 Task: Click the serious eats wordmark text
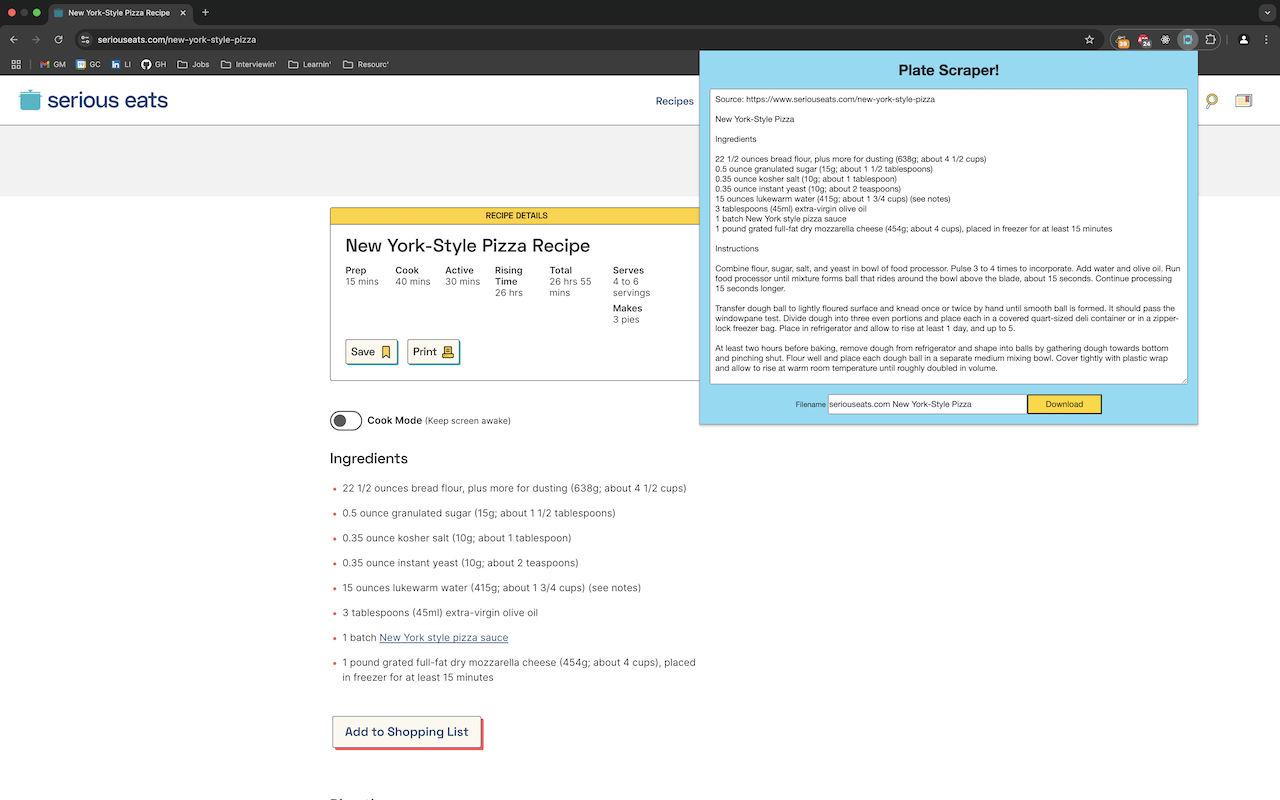(107, 100)
